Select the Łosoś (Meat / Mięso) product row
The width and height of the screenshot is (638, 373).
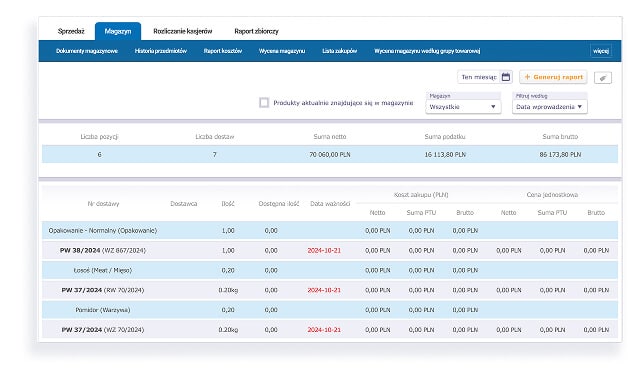coord(330,270)
